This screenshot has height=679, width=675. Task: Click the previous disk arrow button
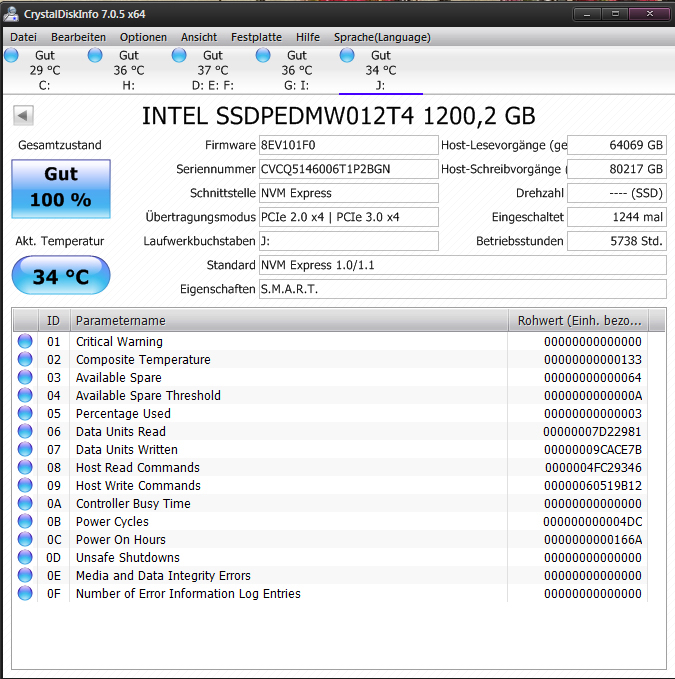click(22, 116)
